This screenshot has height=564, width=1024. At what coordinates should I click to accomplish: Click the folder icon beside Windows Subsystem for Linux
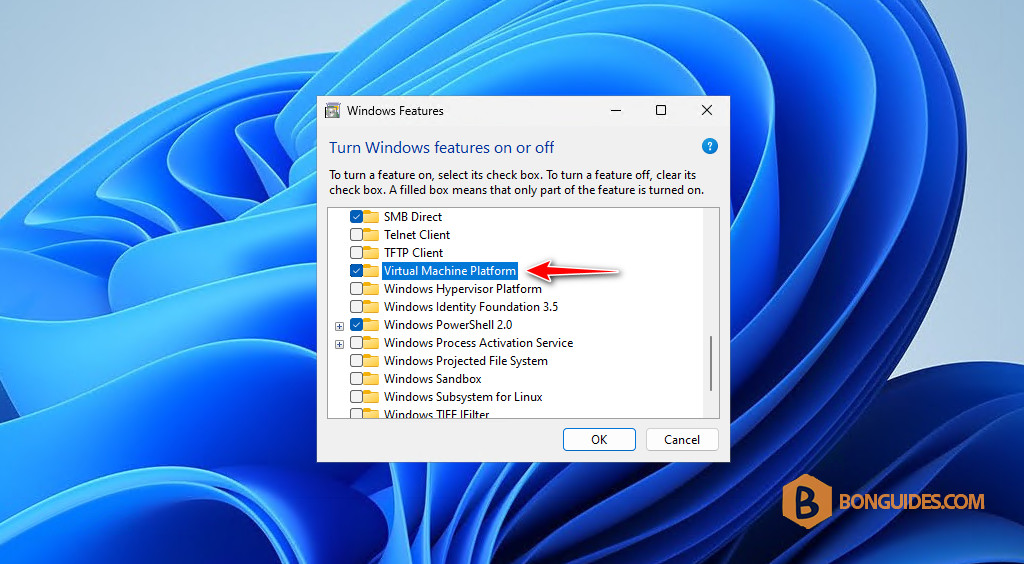coord(371,397)
